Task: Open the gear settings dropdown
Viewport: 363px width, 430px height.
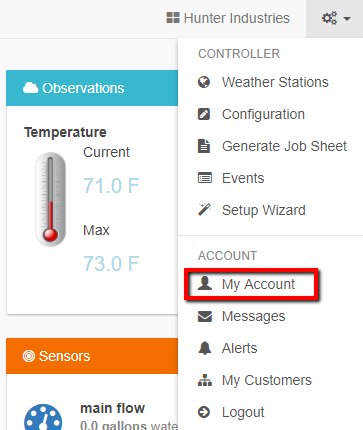Action: click(334, 18)
